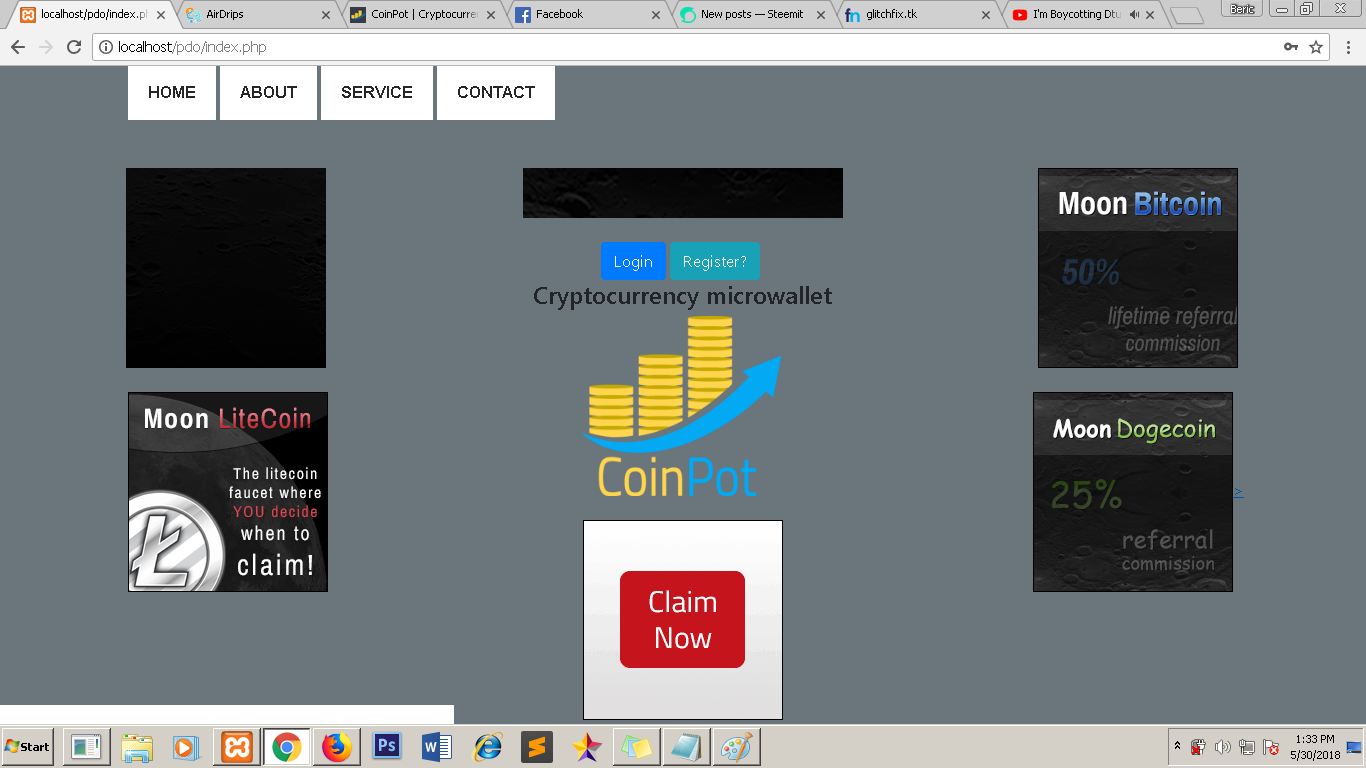This screenshot has height=768, width=1366.
Task: Open the SERVICE navigation item
Action: point(377,93)
